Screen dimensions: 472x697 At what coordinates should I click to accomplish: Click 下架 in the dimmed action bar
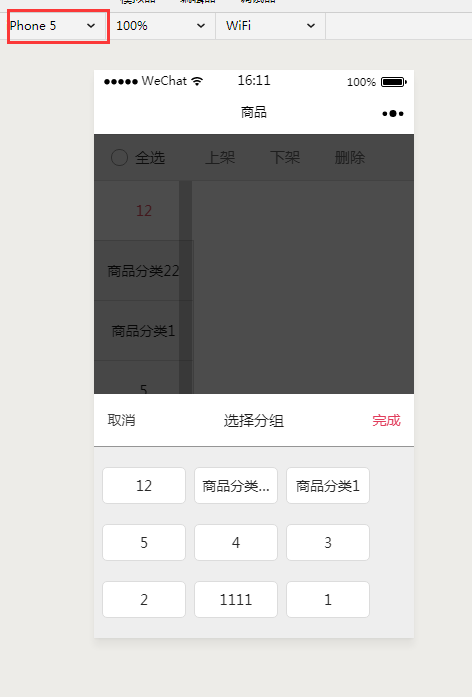pyautogui.click(x=285, y=157)
